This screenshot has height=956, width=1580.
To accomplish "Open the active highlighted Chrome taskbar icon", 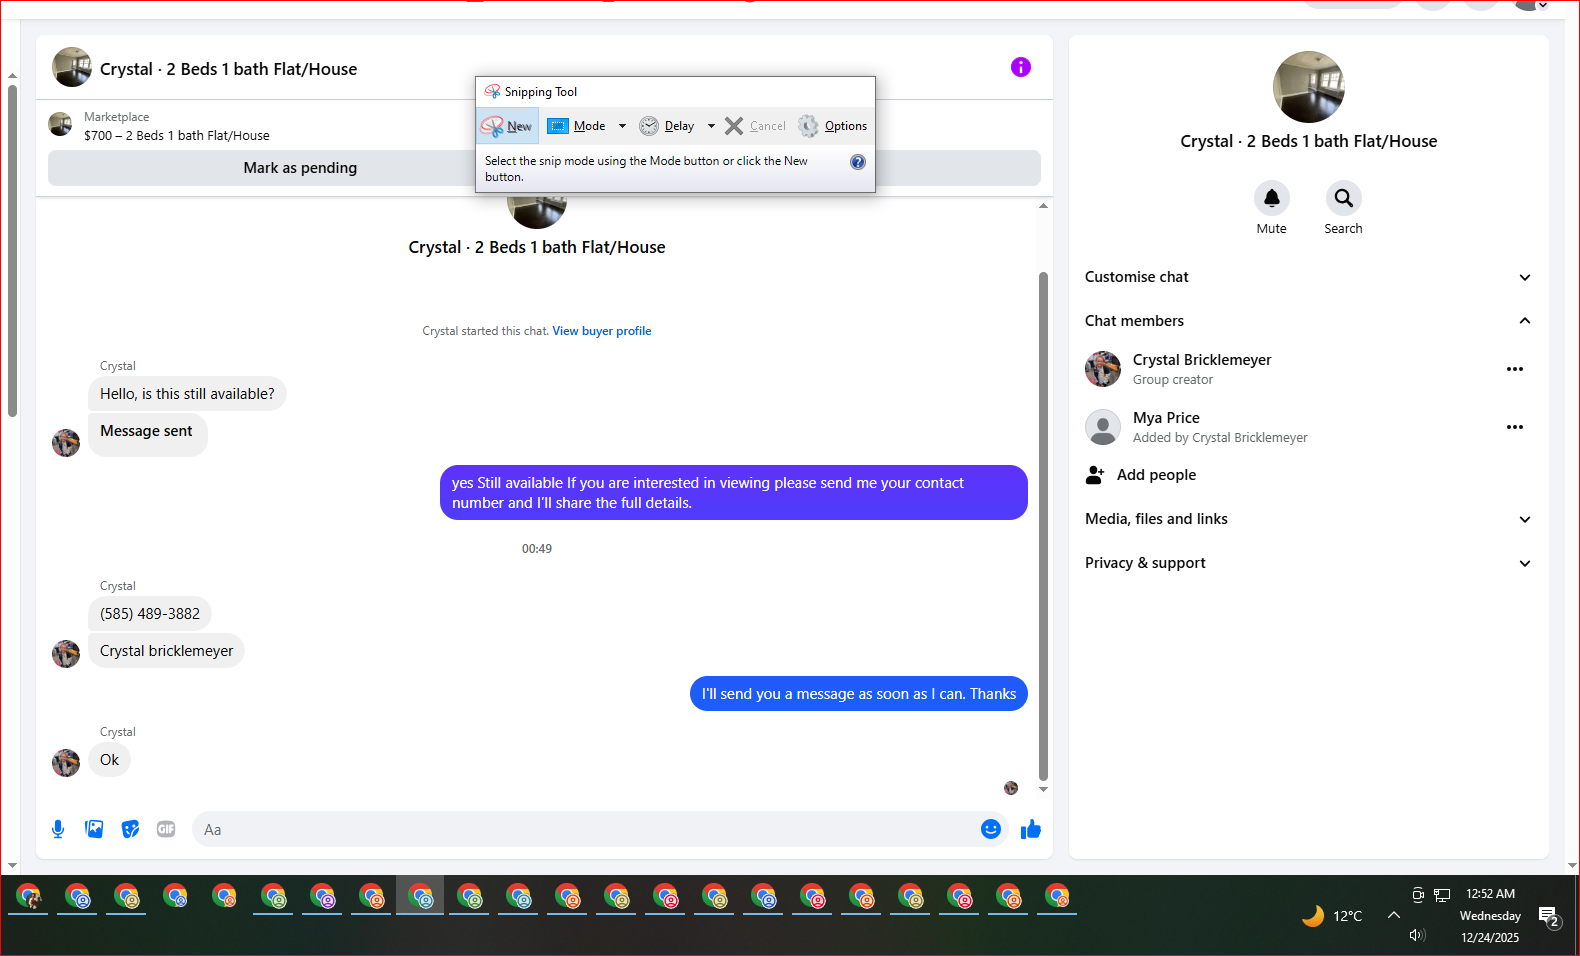I will point(420,897).
